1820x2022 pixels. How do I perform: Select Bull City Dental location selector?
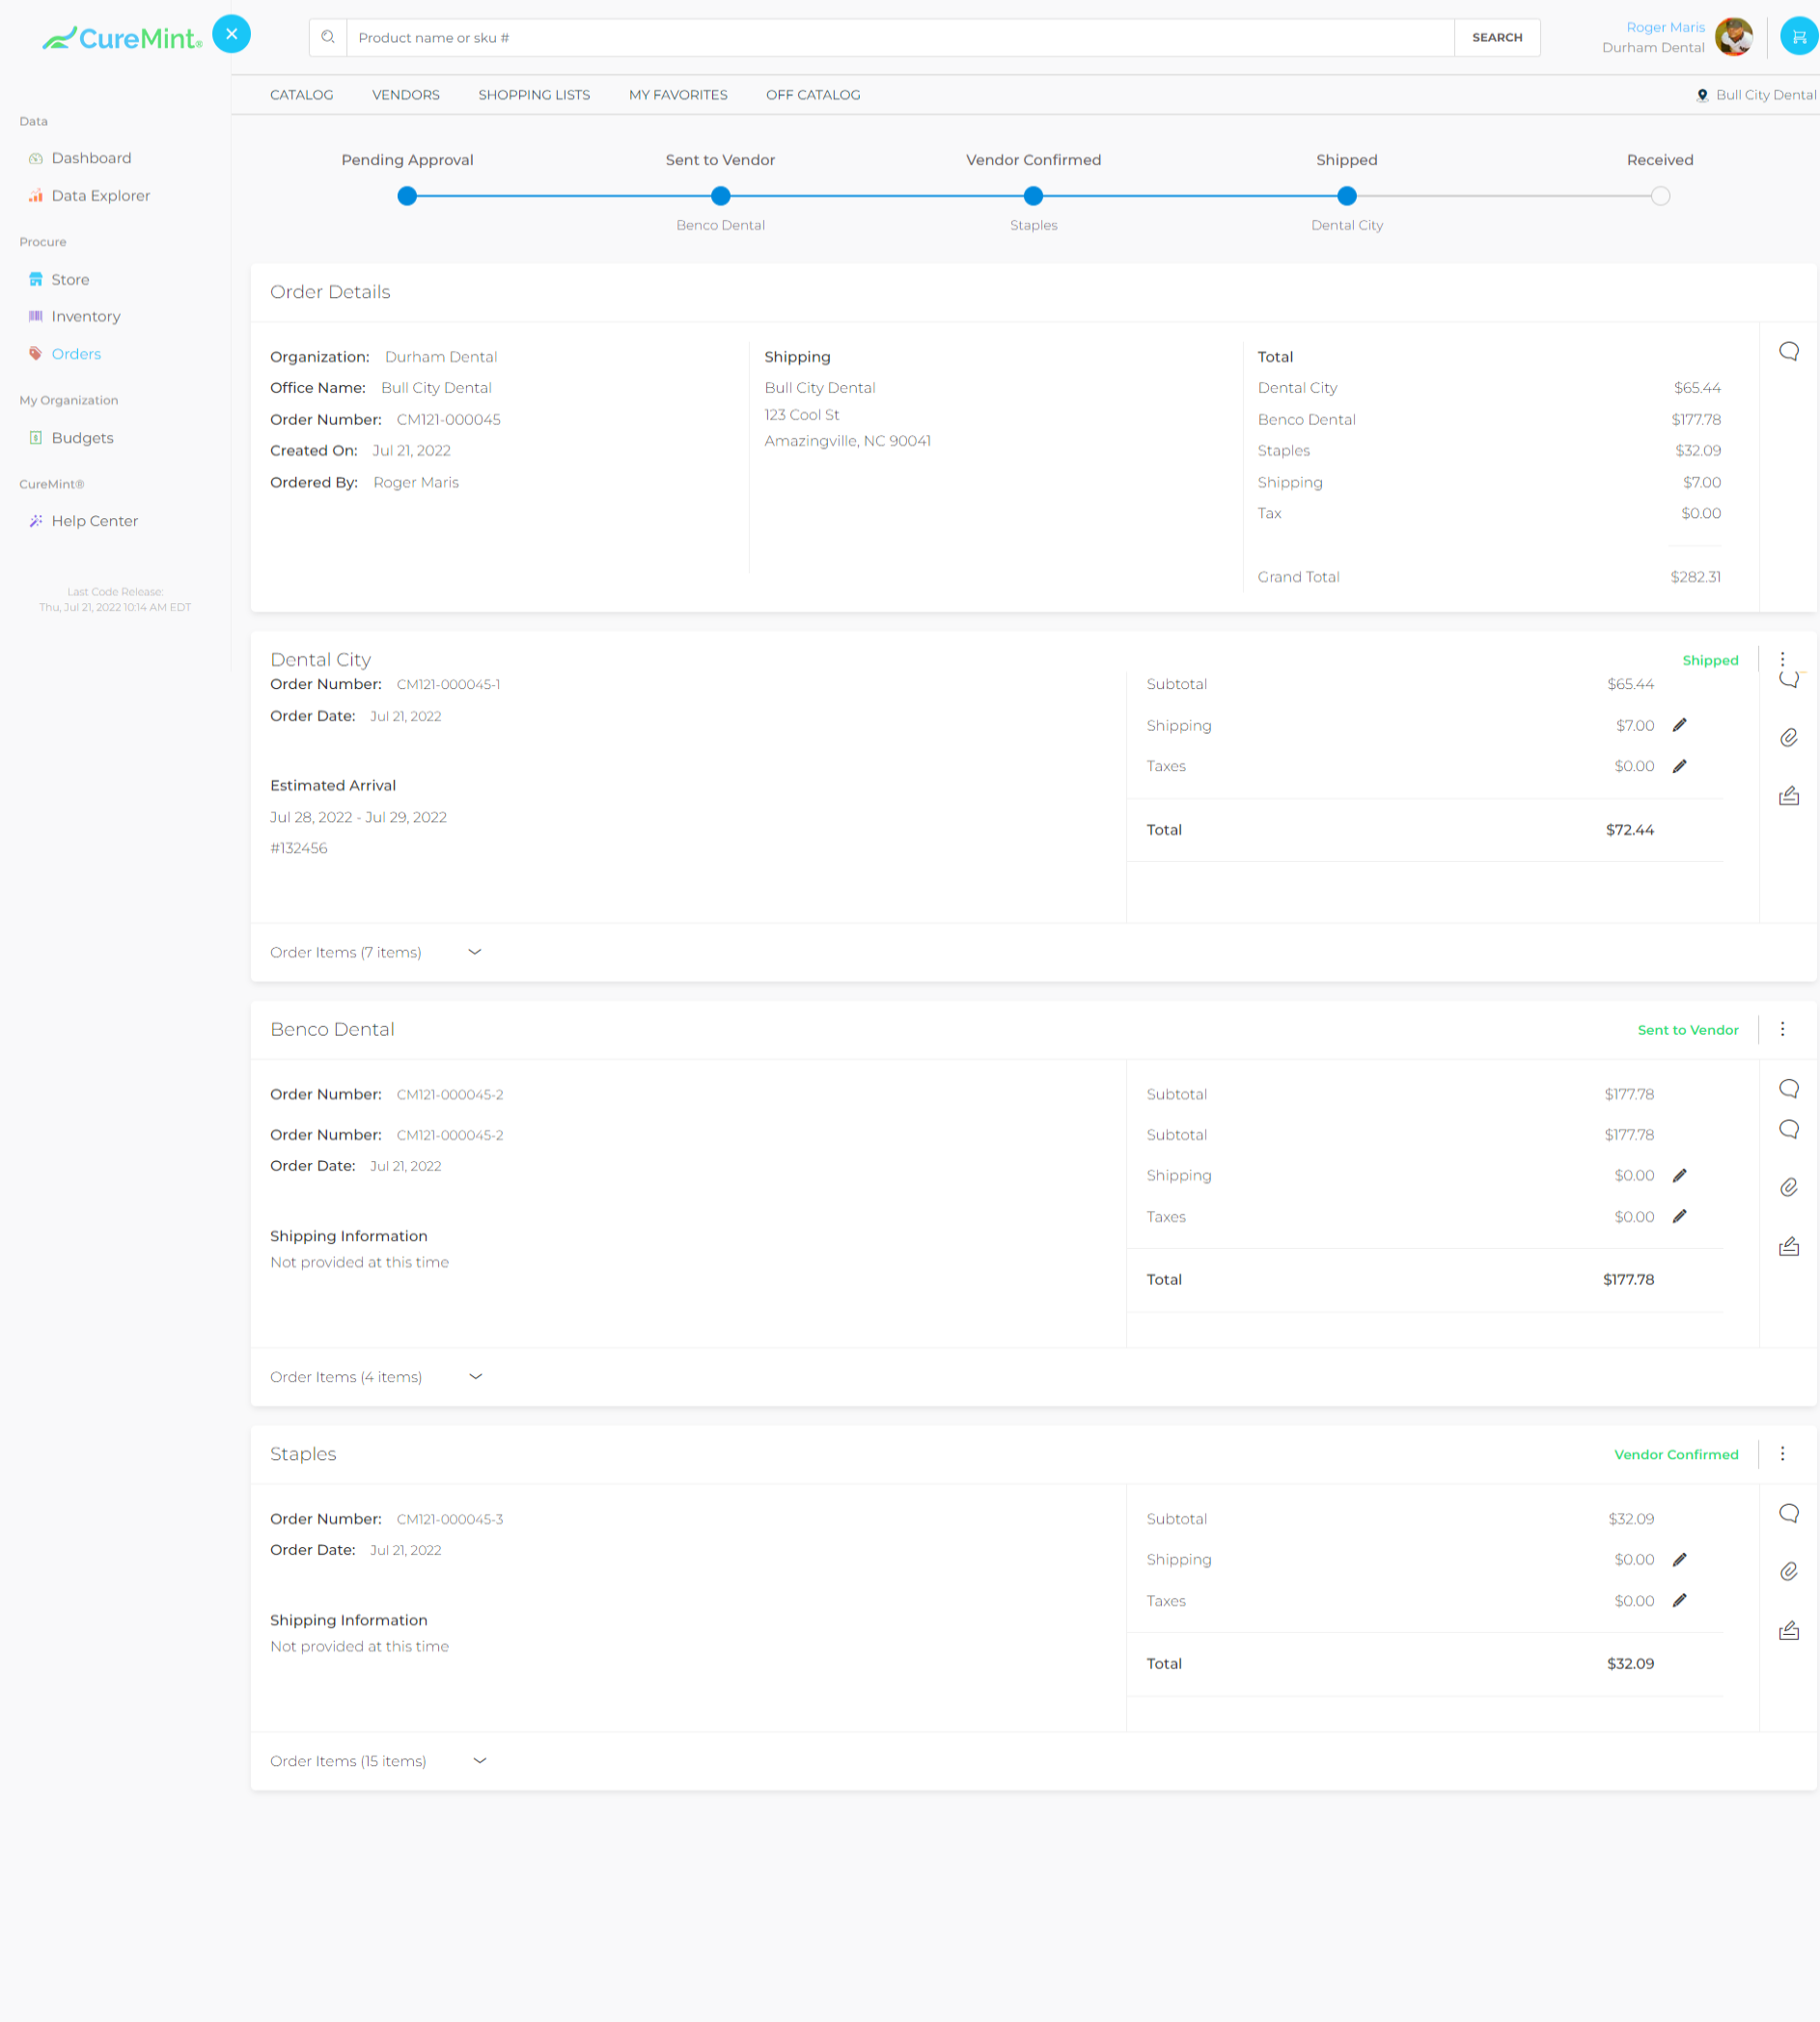1756,95
